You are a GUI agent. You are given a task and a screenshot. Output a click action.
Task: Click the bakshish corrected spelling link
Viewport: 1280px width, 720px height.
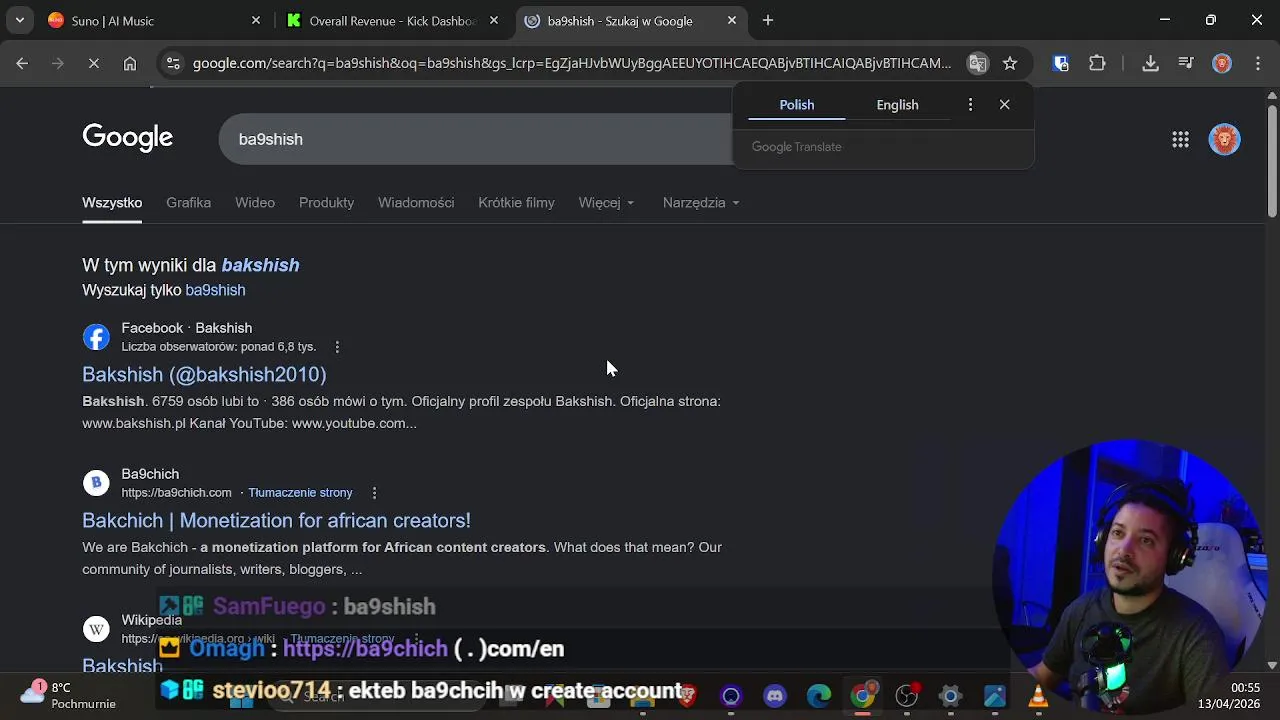260,265
